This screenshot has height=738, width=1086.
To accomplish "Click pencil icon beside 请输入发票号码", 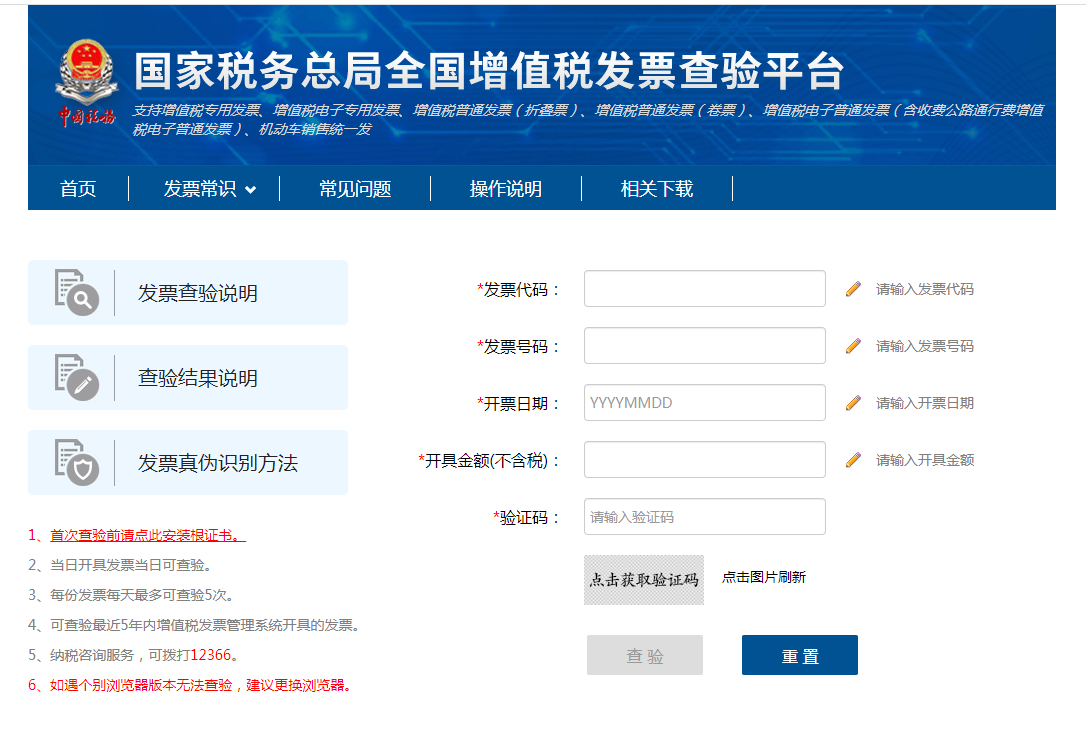I will [853, 345].
